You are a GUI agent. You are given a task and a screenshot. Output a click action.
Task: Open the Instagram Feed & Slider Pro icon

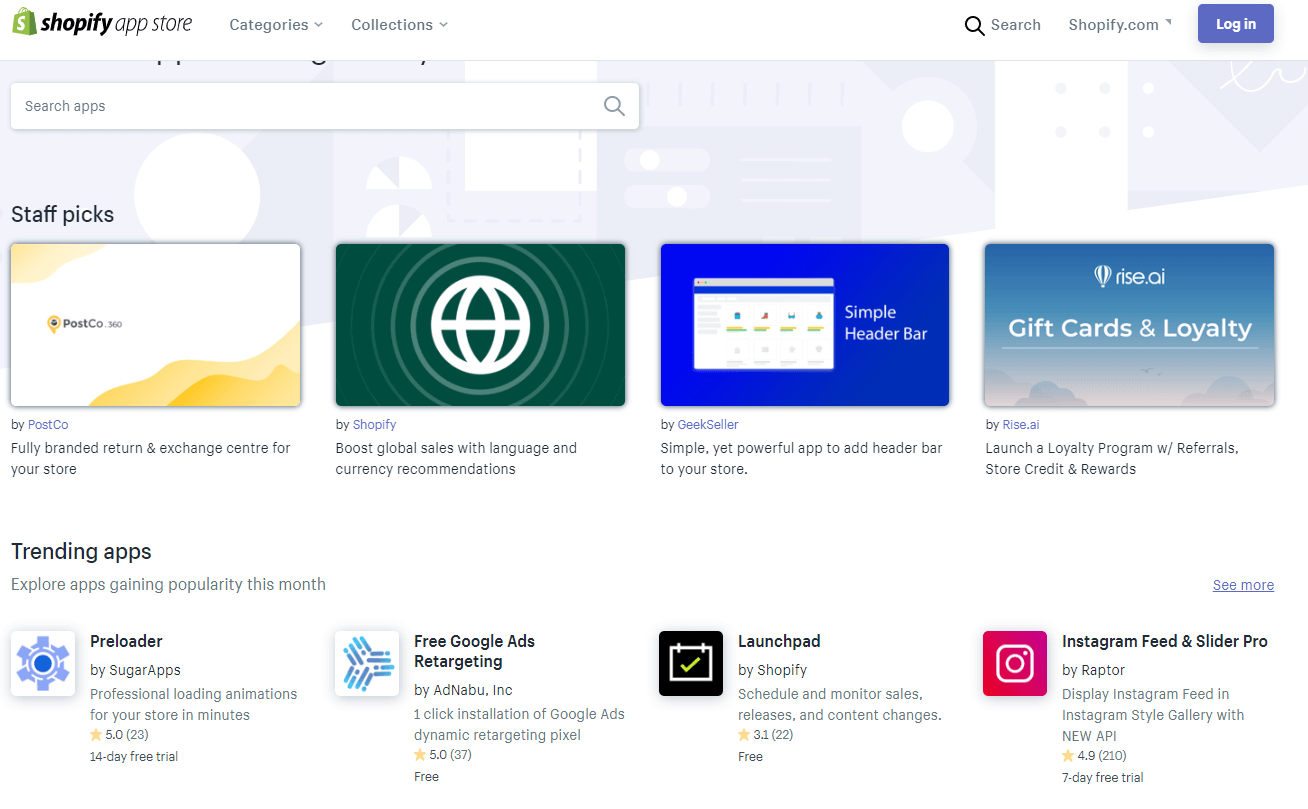click(1015, 663)
